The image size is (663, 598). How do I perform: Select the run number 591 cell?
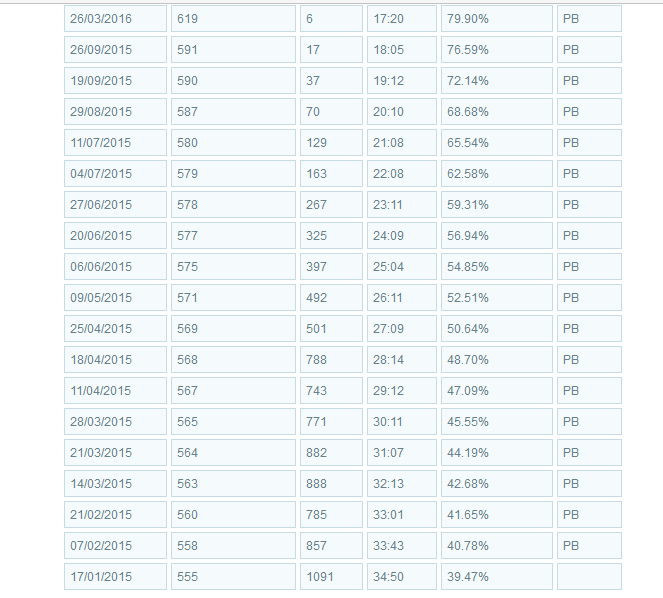(233, 50)
